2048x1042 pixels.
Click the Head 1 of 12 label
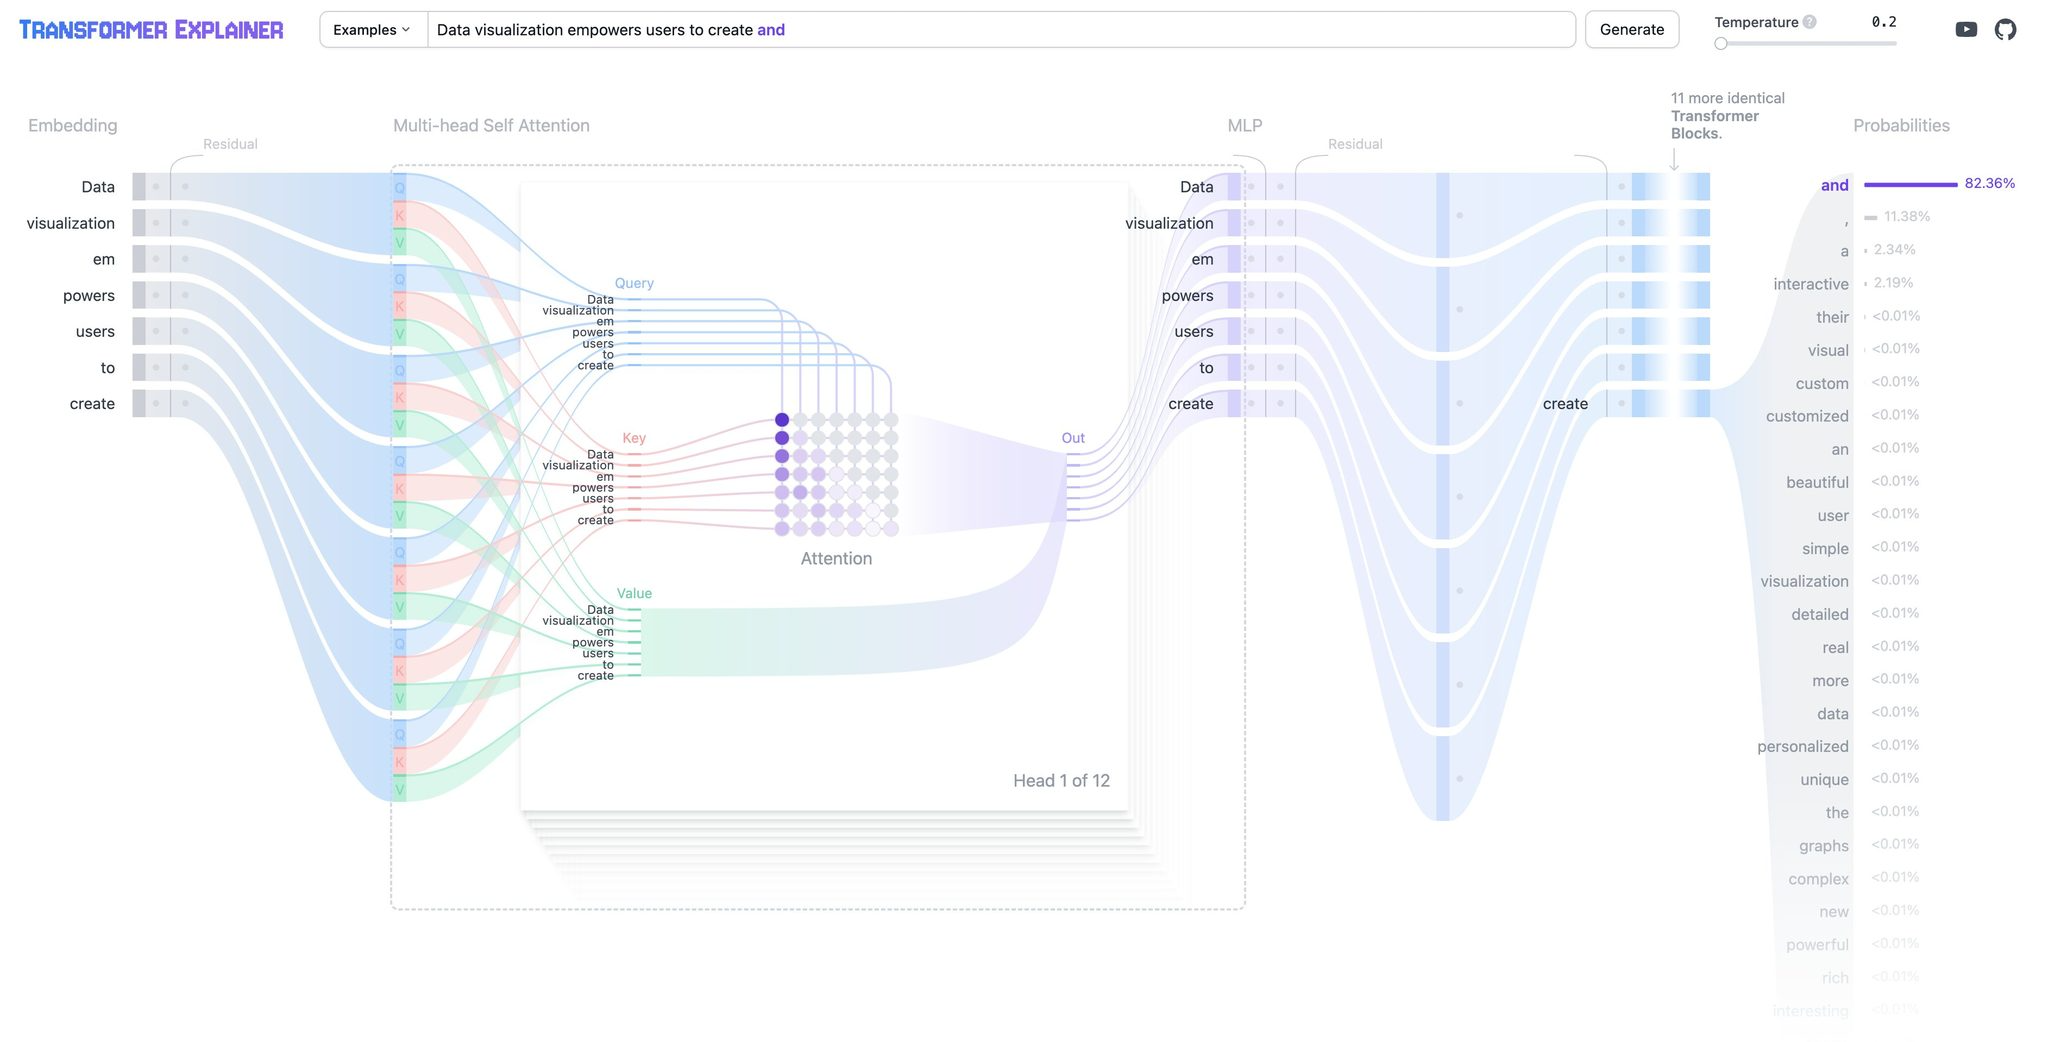pos(1061,781)
